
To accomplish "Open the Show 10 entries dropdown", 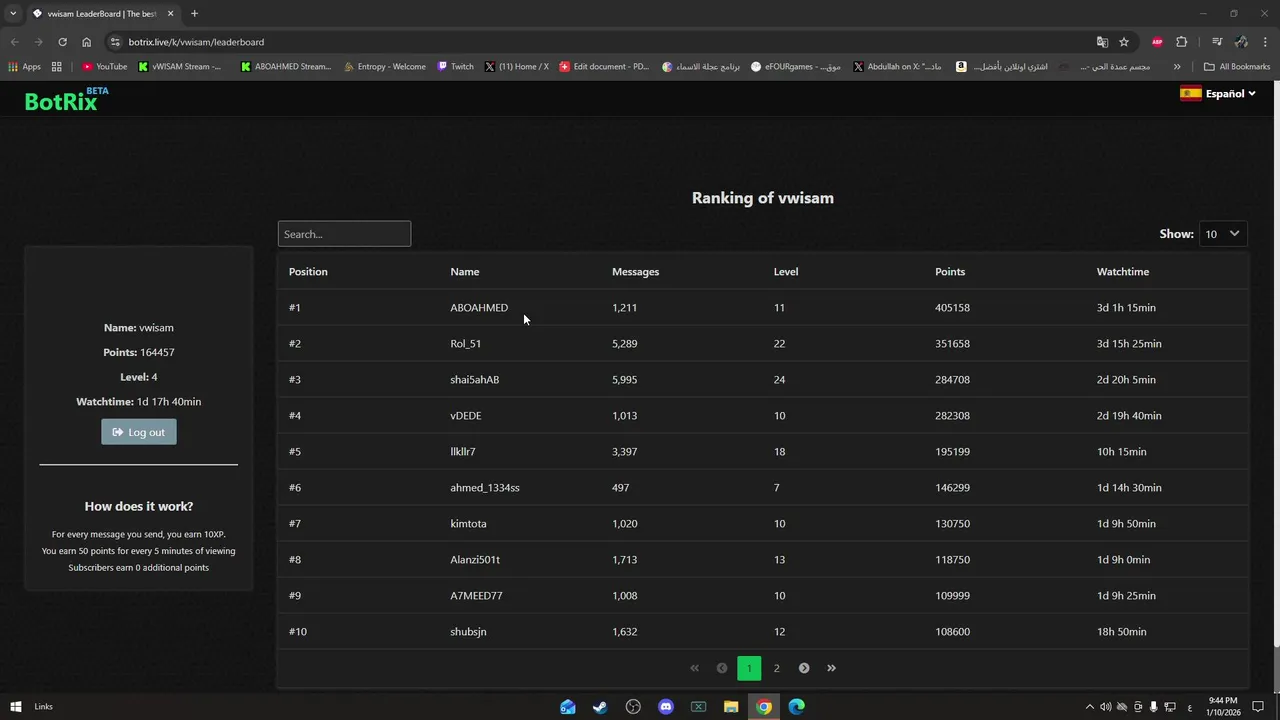I will [1223, 234].
